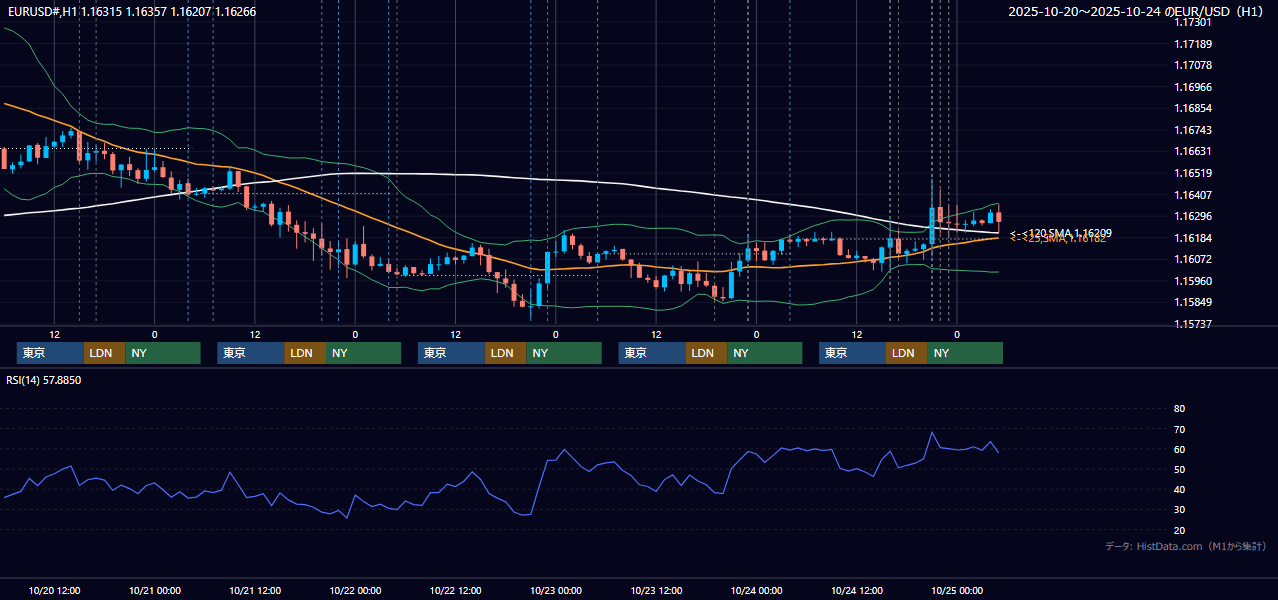This screenshot has height=600, width=1278.
Task: Select the NY session block above 10/21 00:00
Action: (163, 353)
